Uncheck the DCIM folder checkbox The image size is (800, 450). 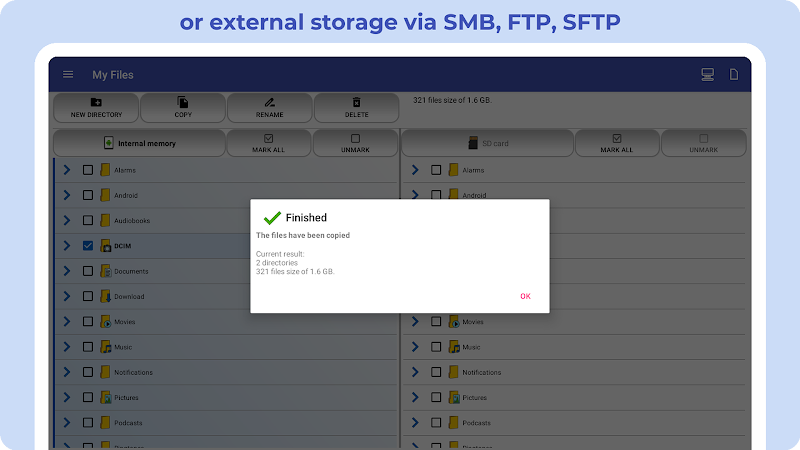coord(88,245)
